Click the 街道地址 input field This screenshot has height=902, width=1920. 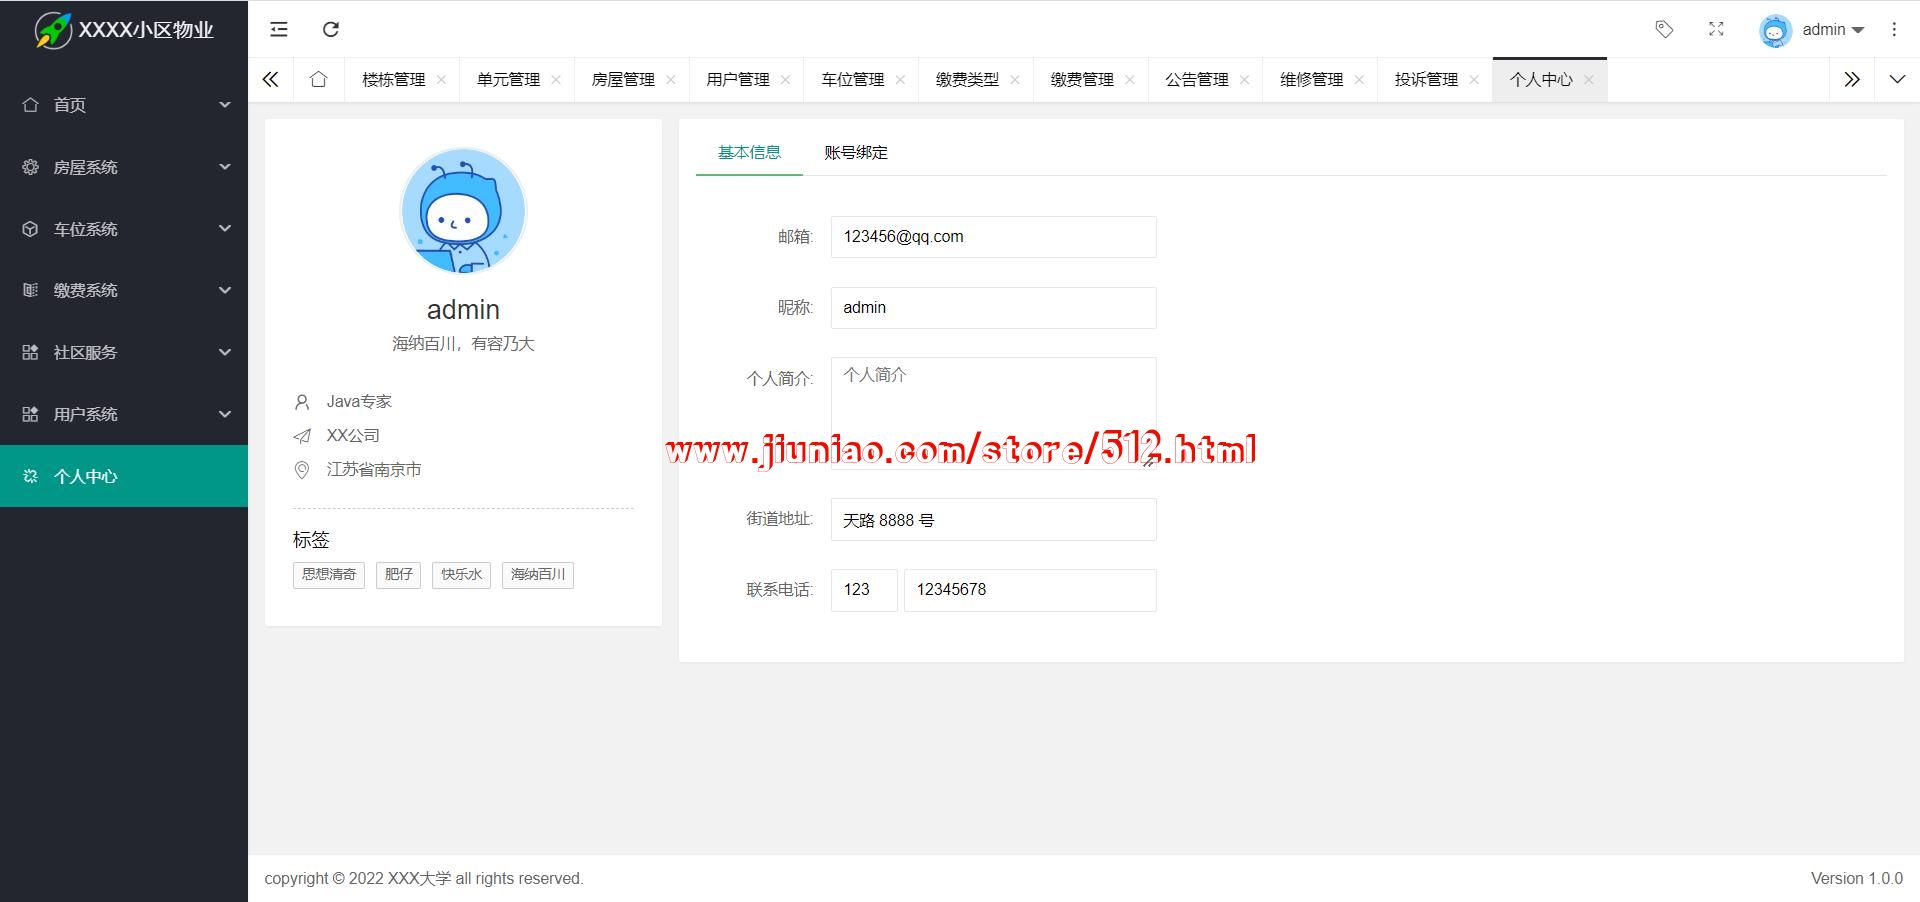[x=993, y=520]
